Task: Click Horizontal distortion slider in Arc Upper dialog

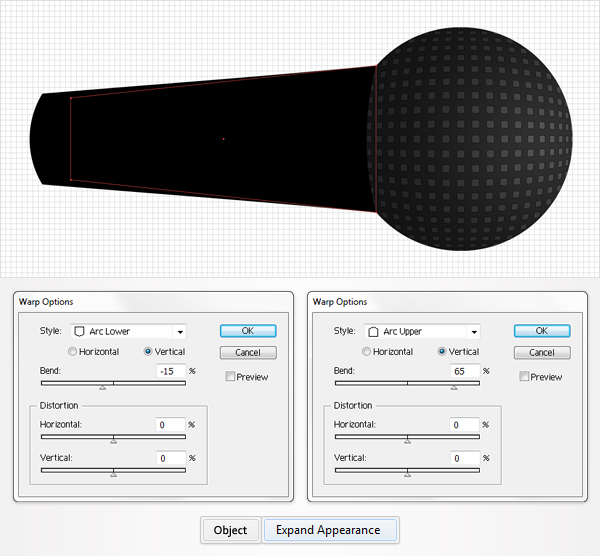Action: coord(407,437)
